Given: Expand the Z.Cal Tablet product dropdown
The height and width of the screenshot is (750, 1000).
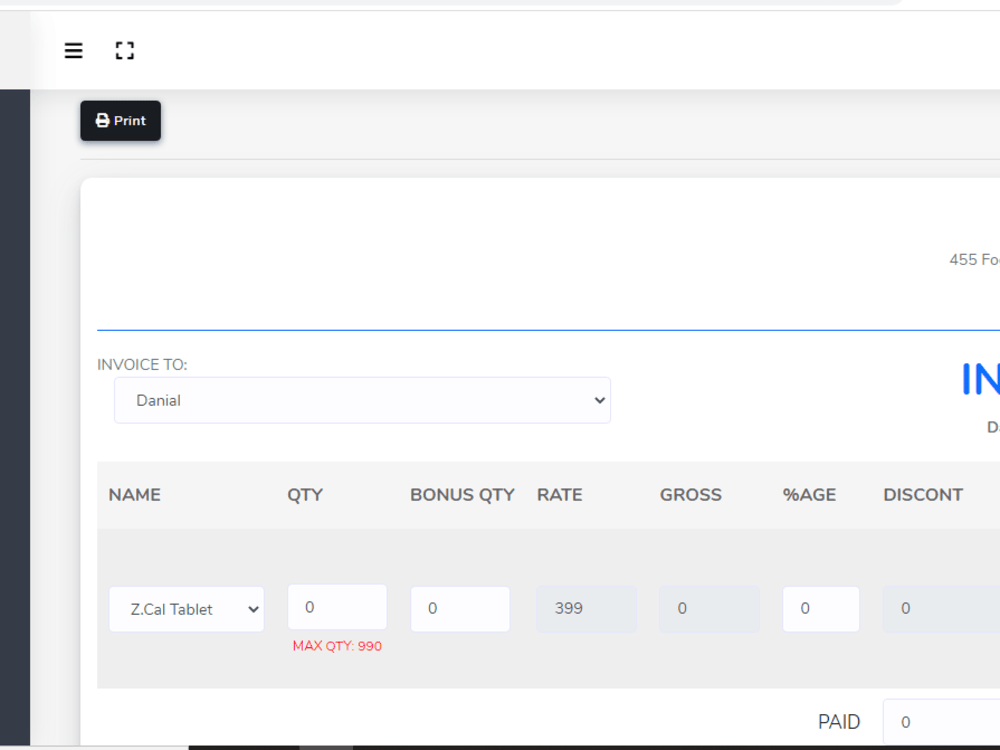Looking at the screenshot, I should [186, 609].
